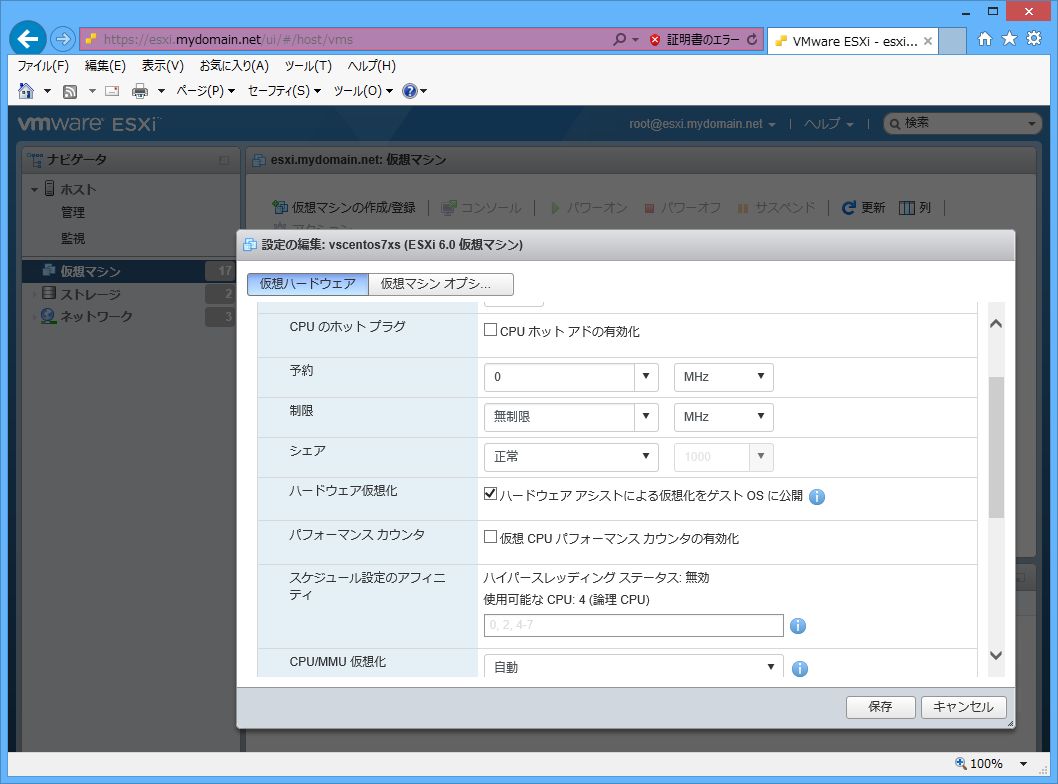Open the ページ(P) command bar menu
Screen dimensions: 1058x784
[205, 90]
